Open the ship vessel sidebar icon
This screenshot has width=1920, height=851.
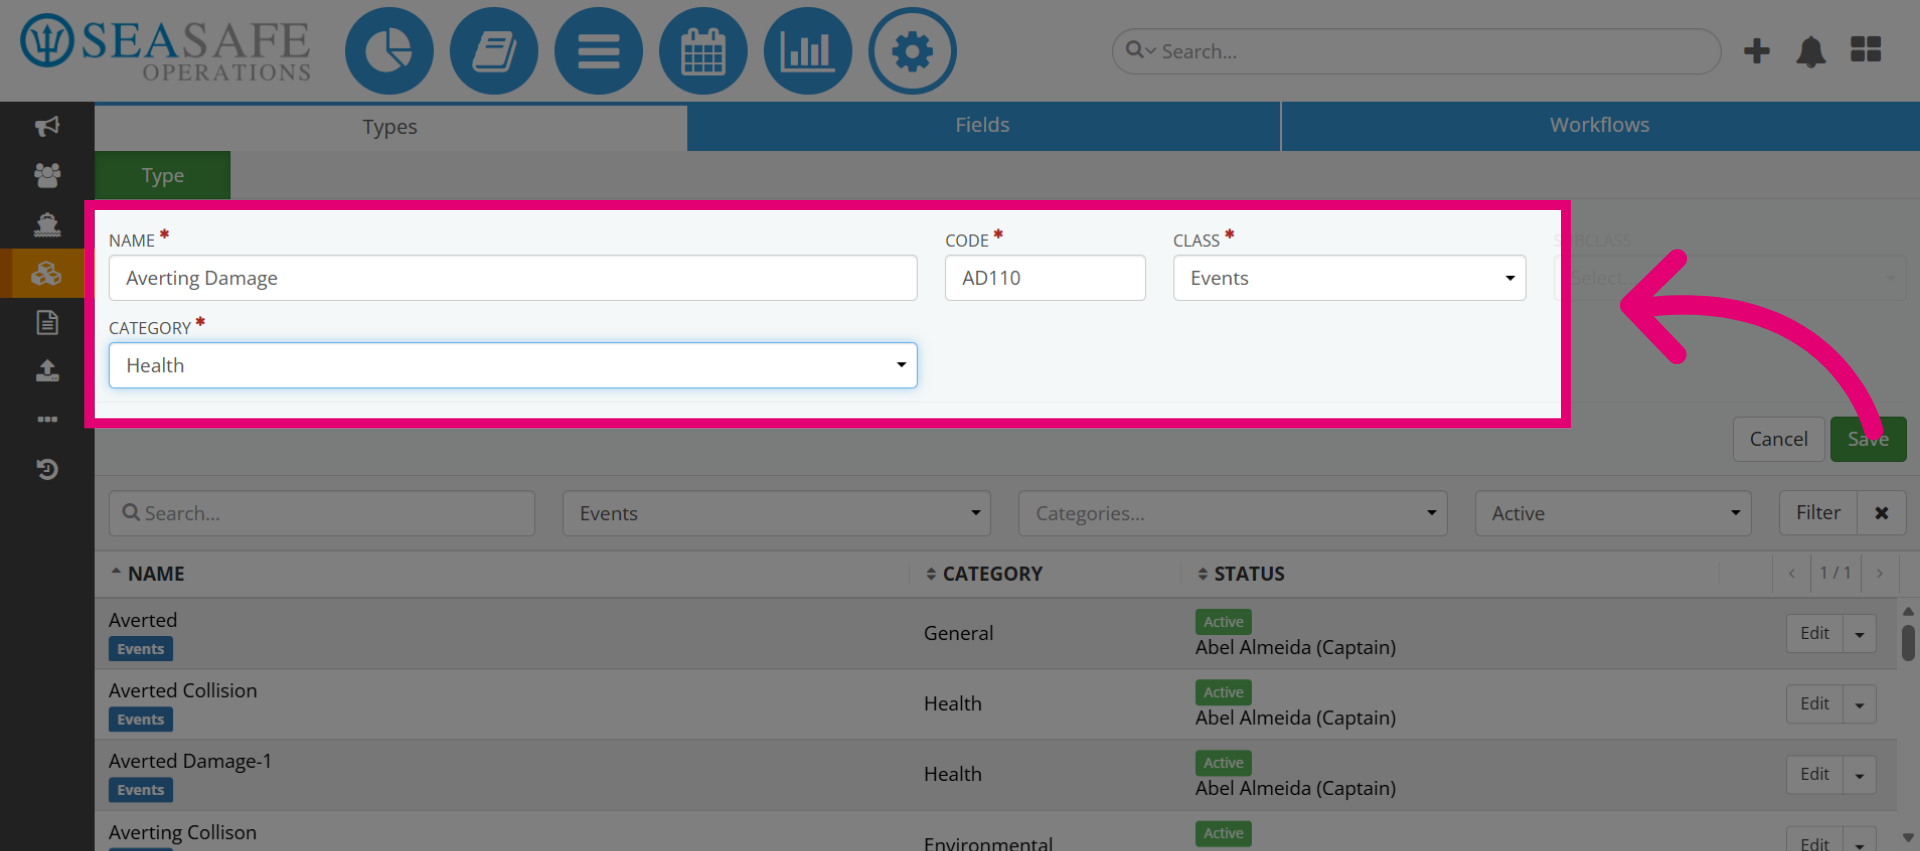(x=47, y=224)
